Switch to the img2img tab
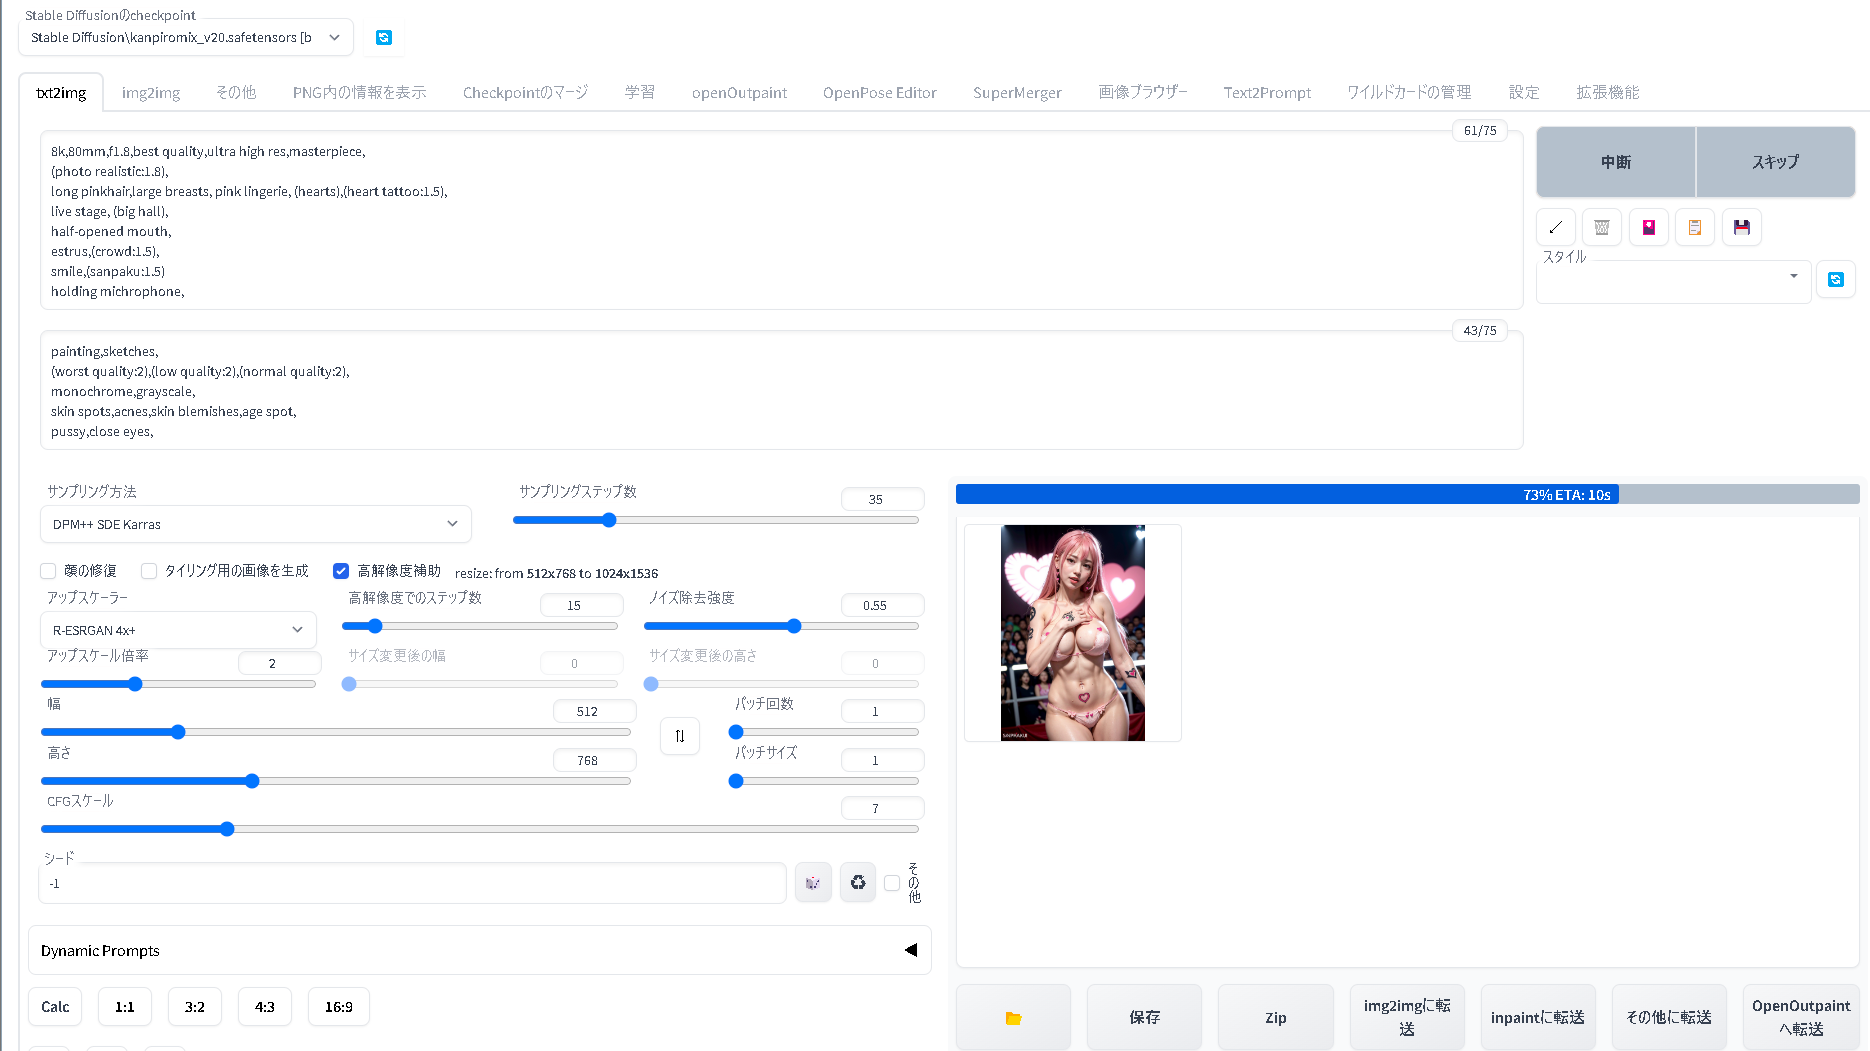1870x1051 pixels. pos(151,93)
